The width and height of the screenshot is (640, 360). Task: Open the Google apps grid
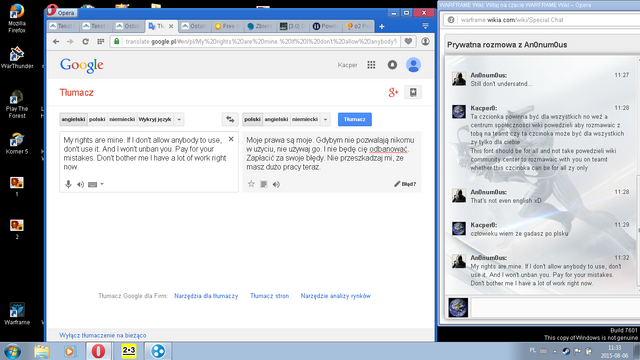pyautogui.click(x=371, y=65)
